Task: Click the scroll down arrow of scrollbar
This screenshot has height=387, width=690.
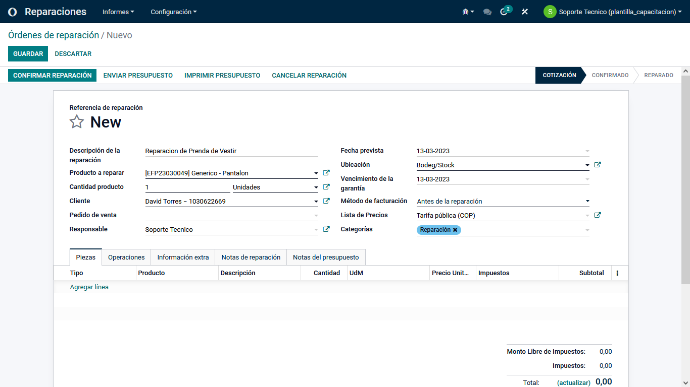Action: pyautogui.click(x=685, y=383)
